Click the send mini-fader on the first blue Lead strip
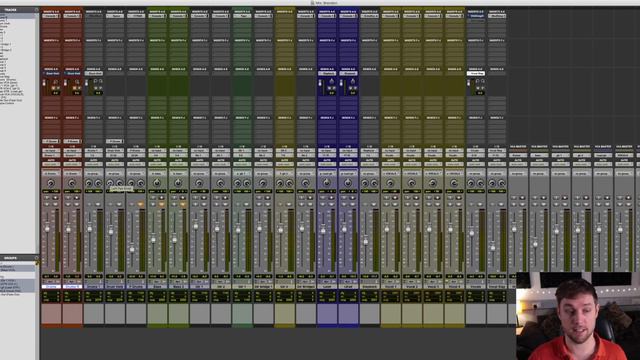The image size is (640, 360). click(320, 83)
